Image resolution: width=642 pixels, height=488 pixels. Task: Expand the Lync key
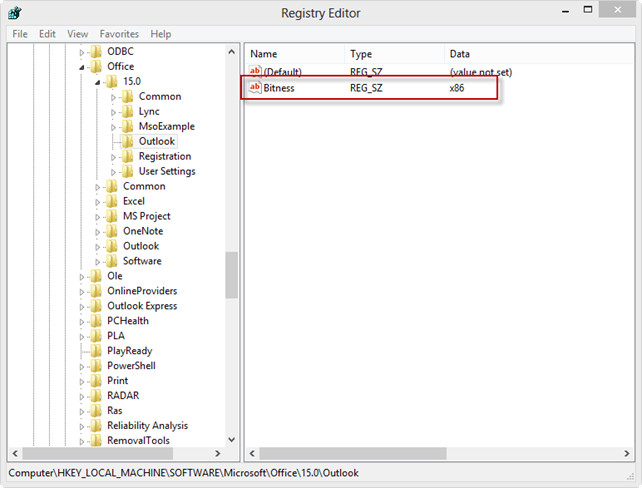click(113, 112)
